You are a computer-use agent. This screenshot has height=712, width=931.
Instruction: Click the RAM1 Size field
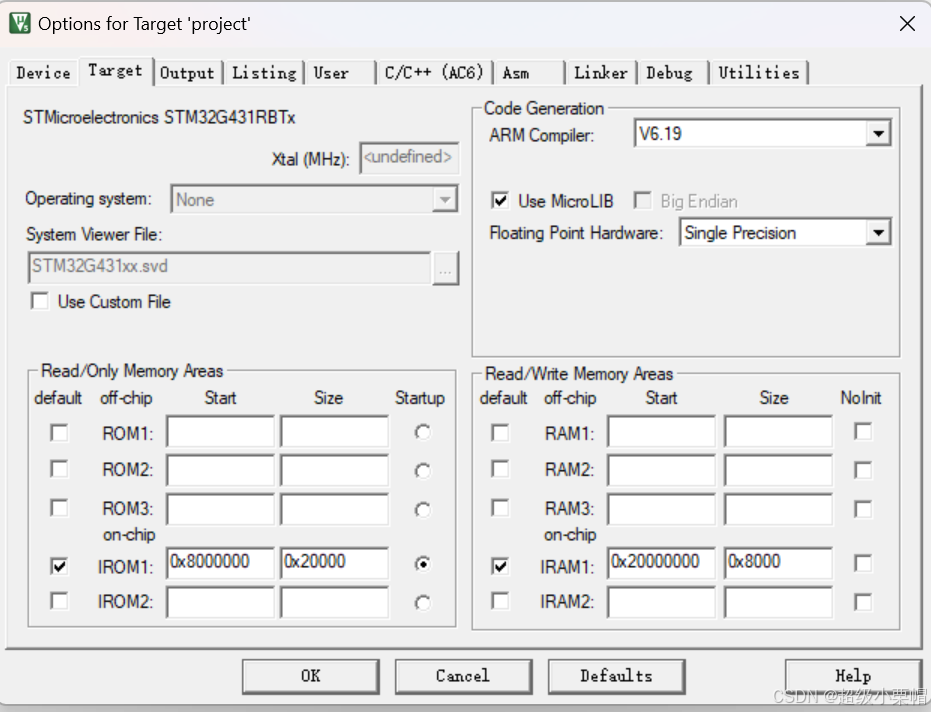(x=778, y=432)
